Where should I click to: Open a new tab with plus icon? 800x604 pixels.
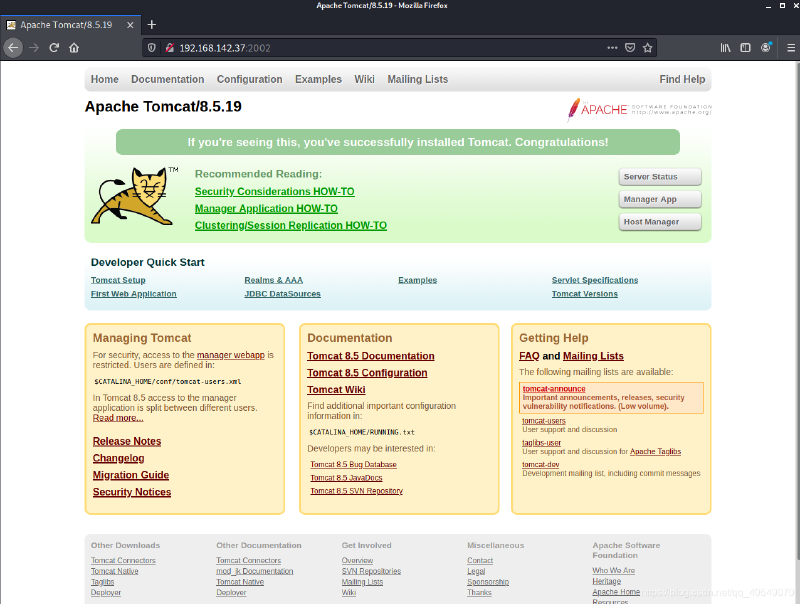[152, 24]
